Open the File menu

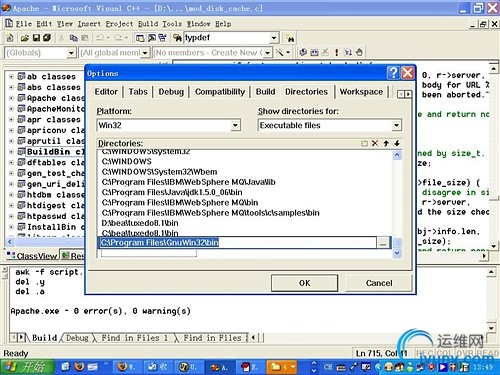click(24, 24)
